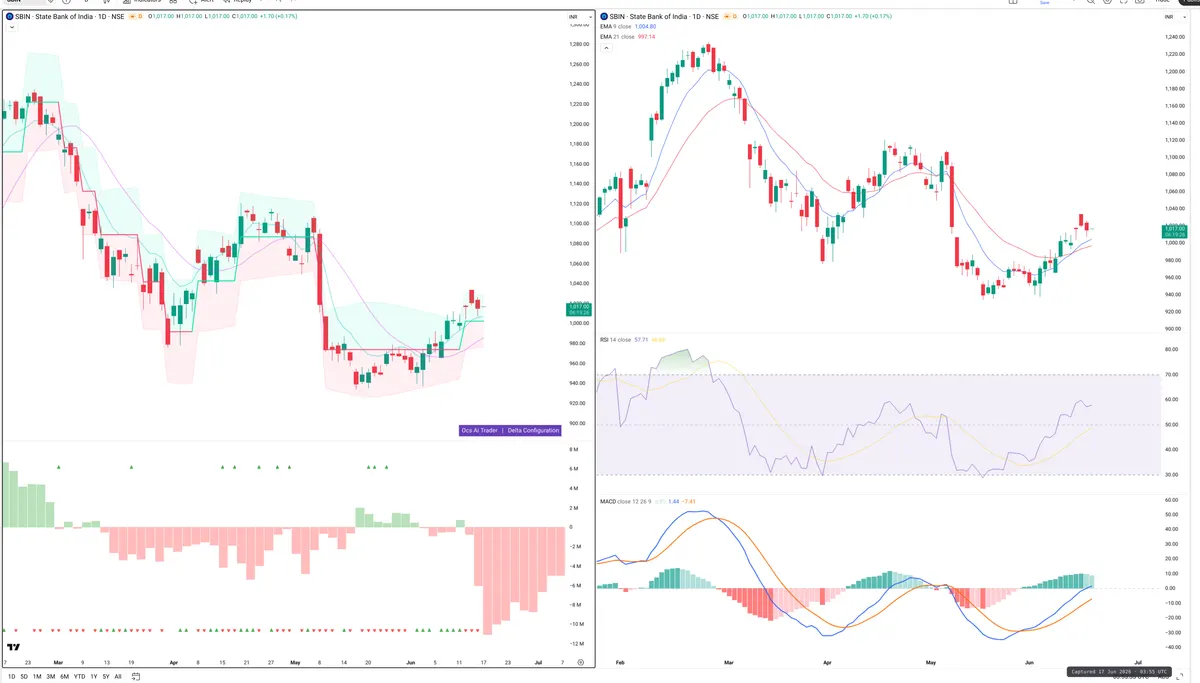
Task: Select the 1D time range
Action: pos(11,677)
